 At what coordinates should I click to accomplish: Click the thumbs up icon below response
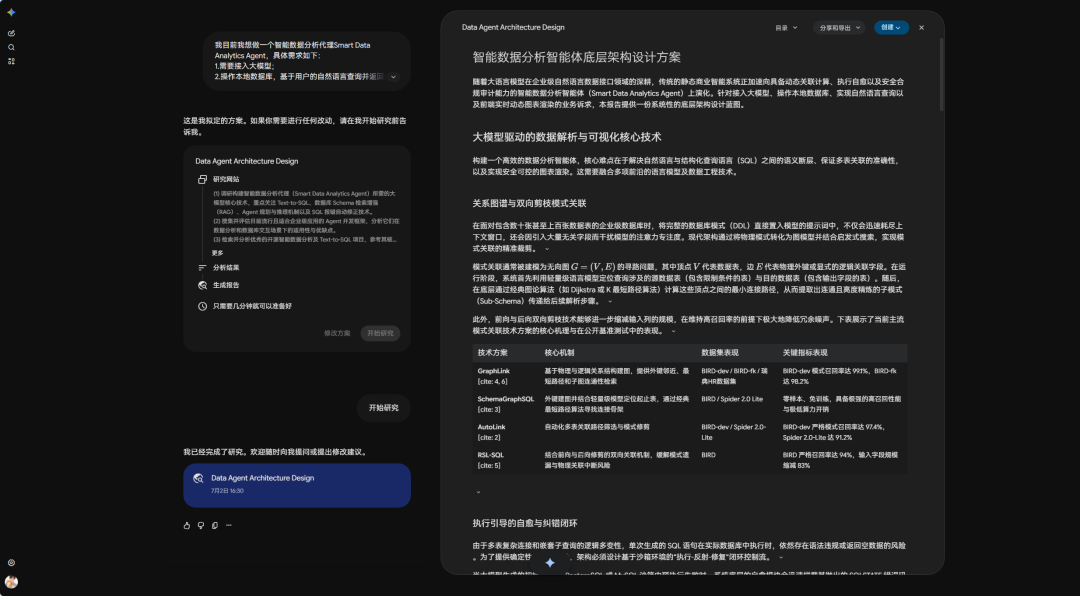(187, 525)
